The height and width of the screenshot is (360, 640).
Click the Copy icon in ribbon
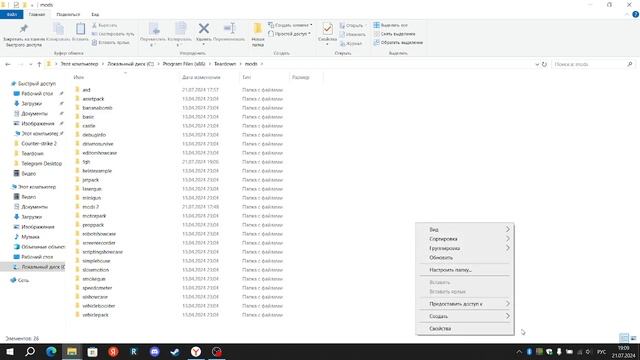tap(59, 29)
